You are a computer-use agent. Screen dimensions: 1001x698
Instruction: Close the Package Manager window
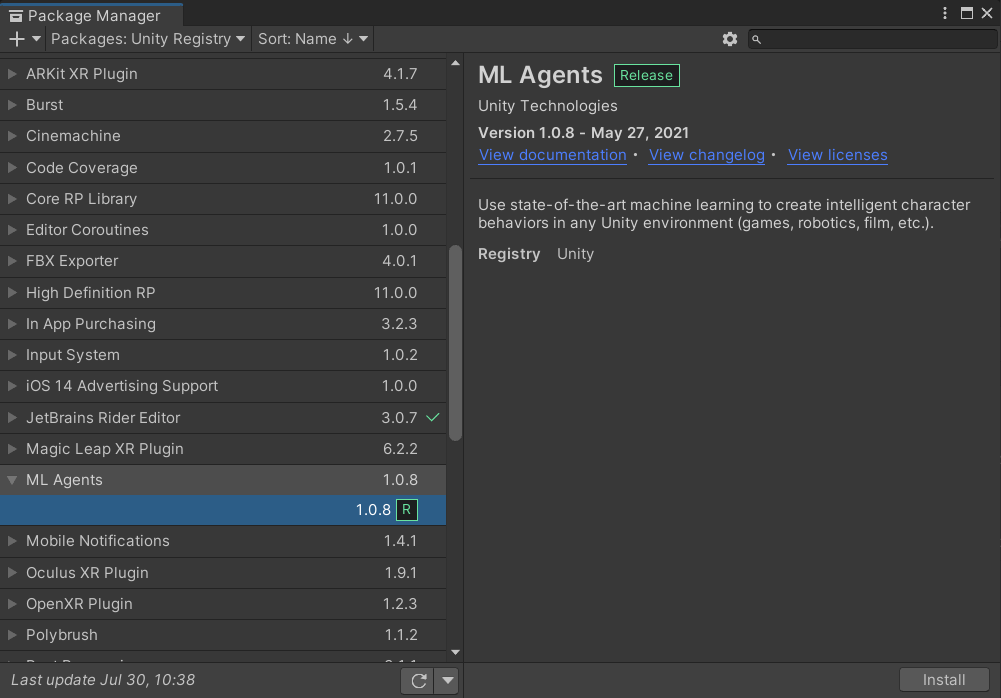[x=987, y=13]
